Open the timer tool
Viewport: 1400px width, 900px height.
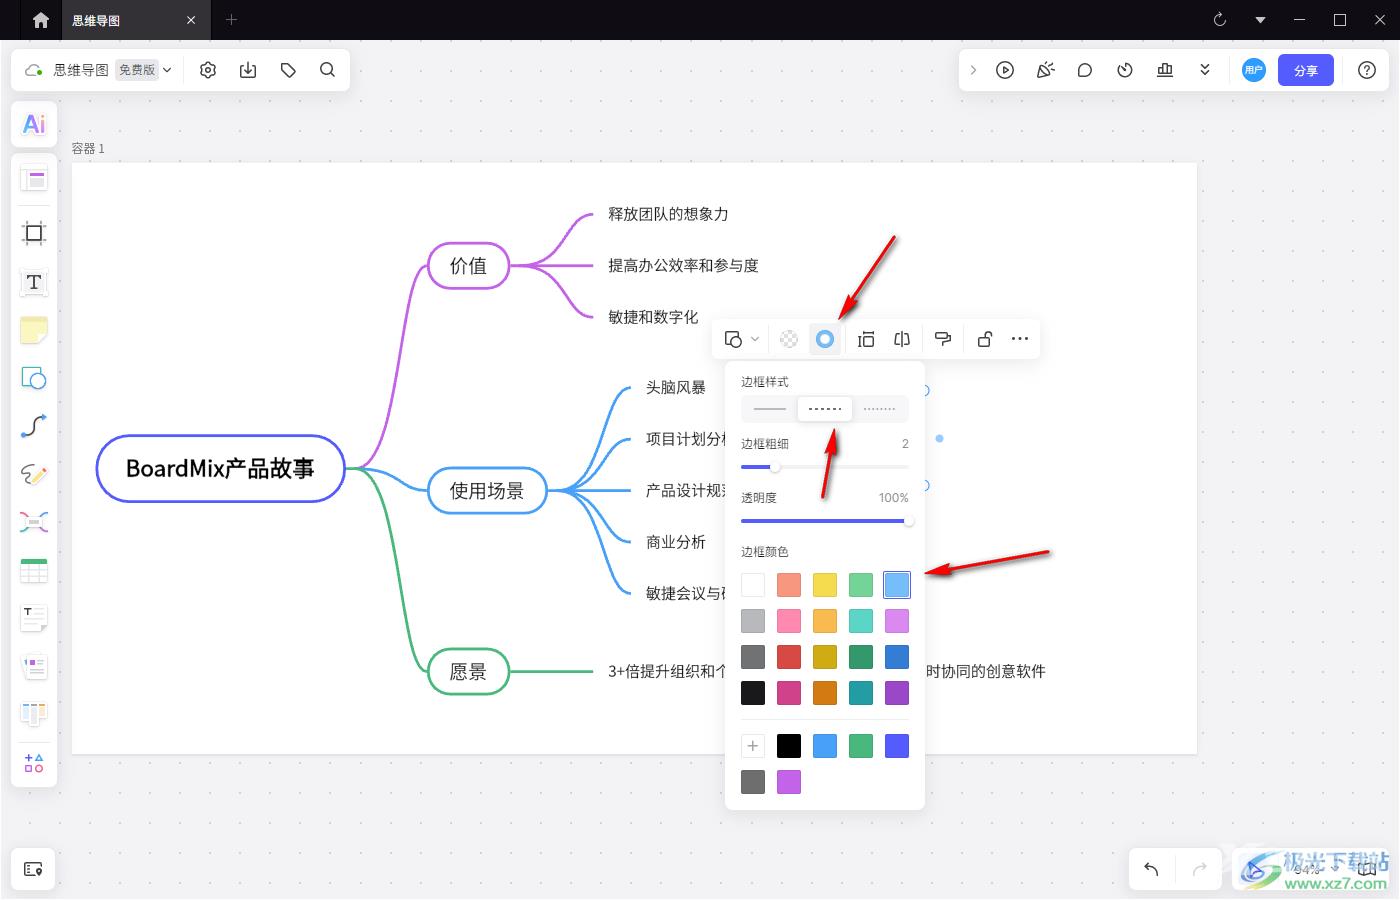pyautogui.click(x=1125, y=70)
